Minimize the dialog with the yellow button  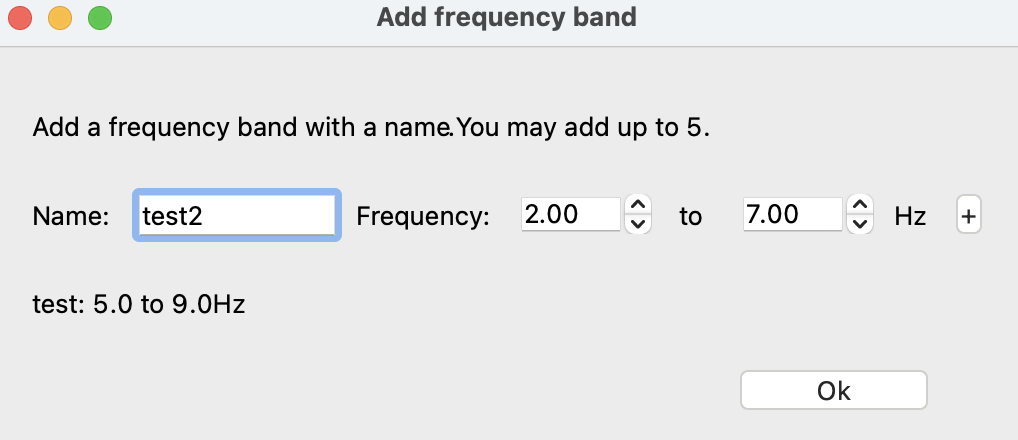60,18
